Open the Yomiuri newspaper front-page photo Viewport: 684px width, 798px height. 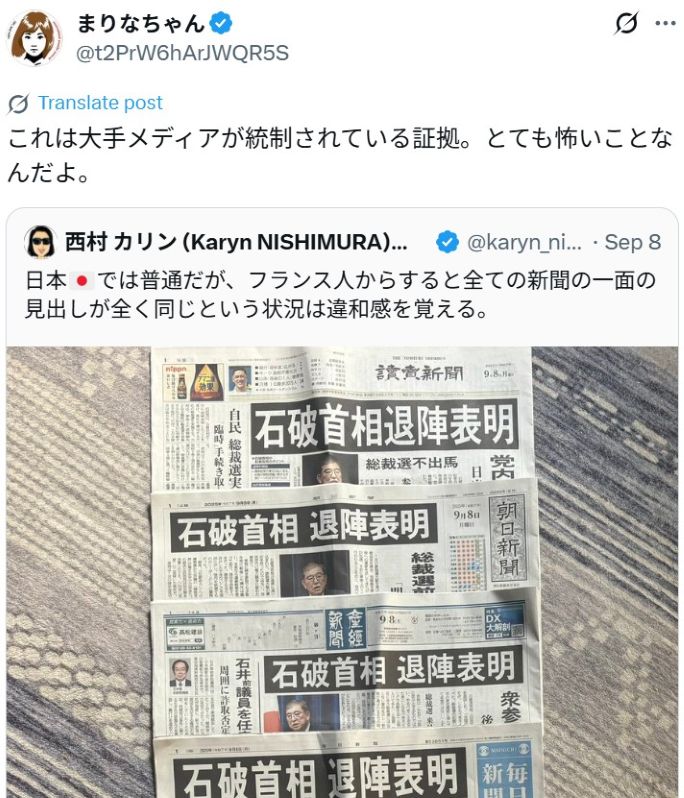(342, 417)
